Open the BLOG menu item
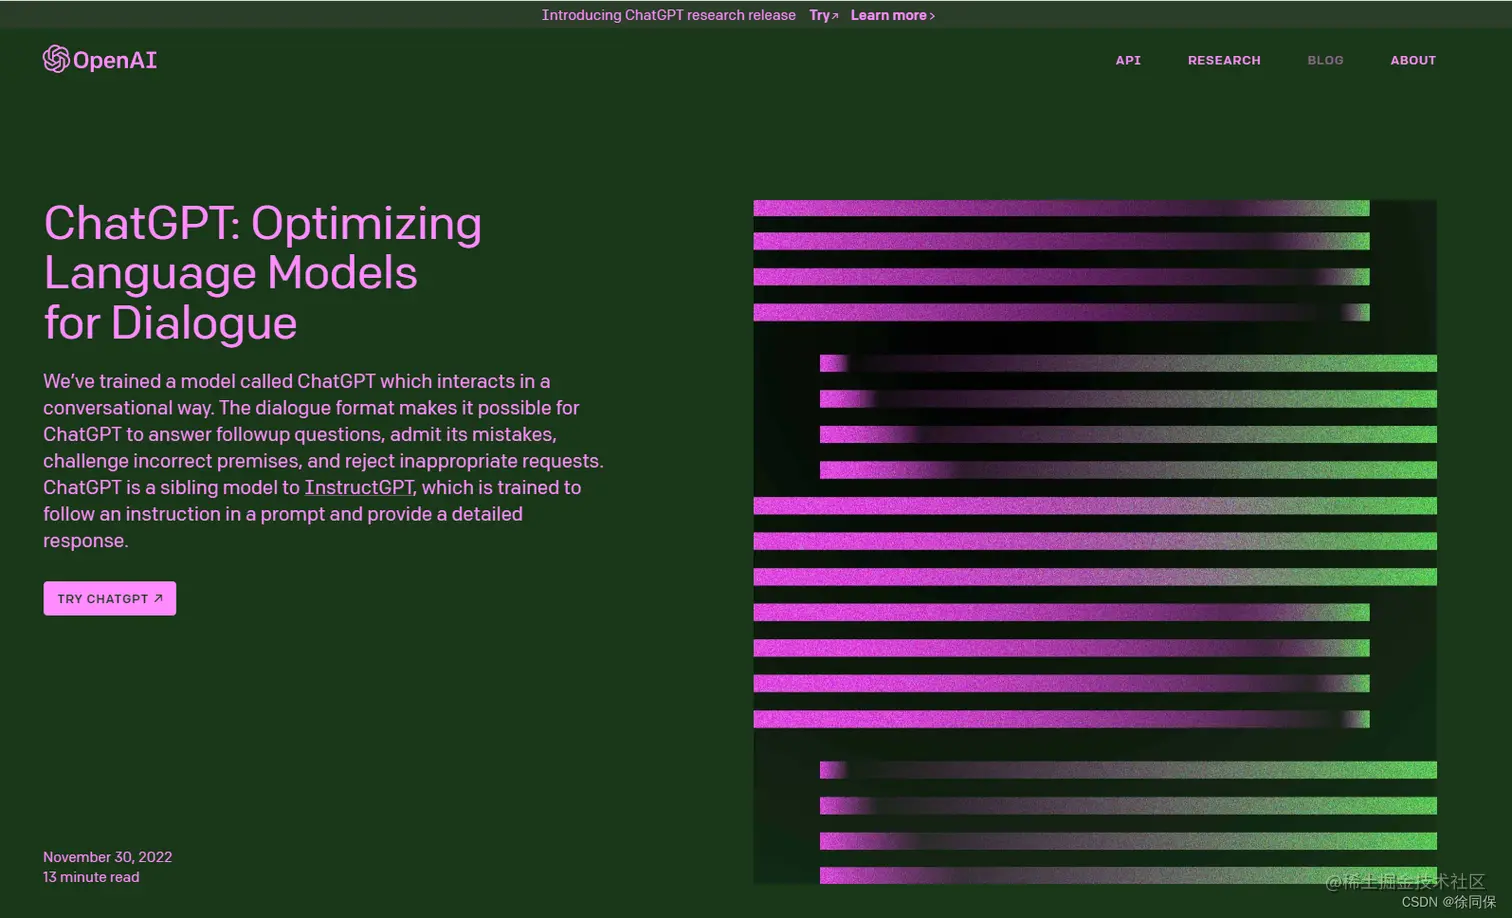This screenshot has height=918, width=1512. [1325, 60]
